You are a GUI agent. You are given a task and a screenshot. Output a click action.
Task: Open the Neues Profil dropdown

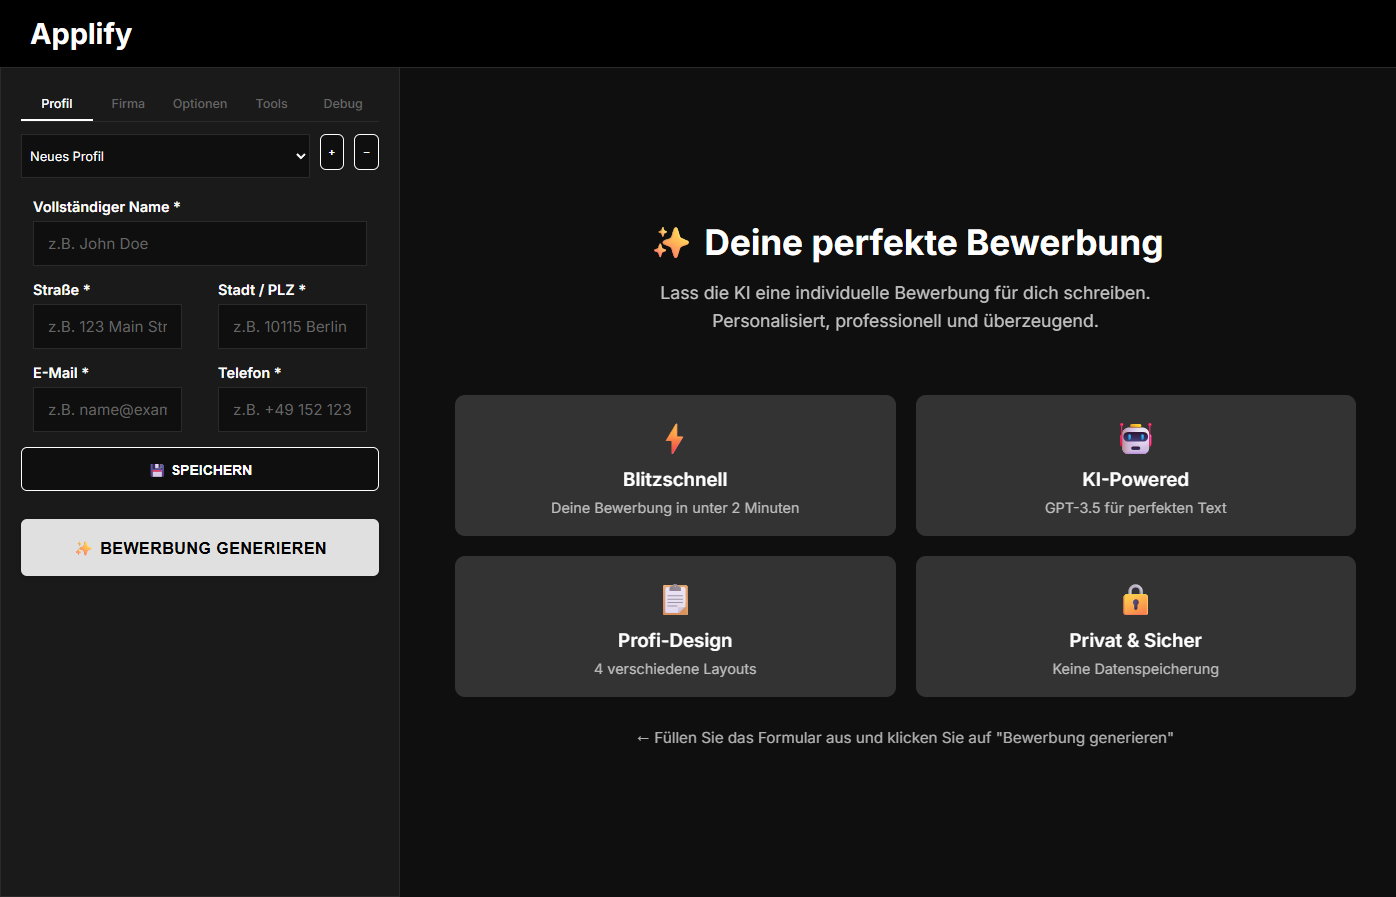[165, 156]
